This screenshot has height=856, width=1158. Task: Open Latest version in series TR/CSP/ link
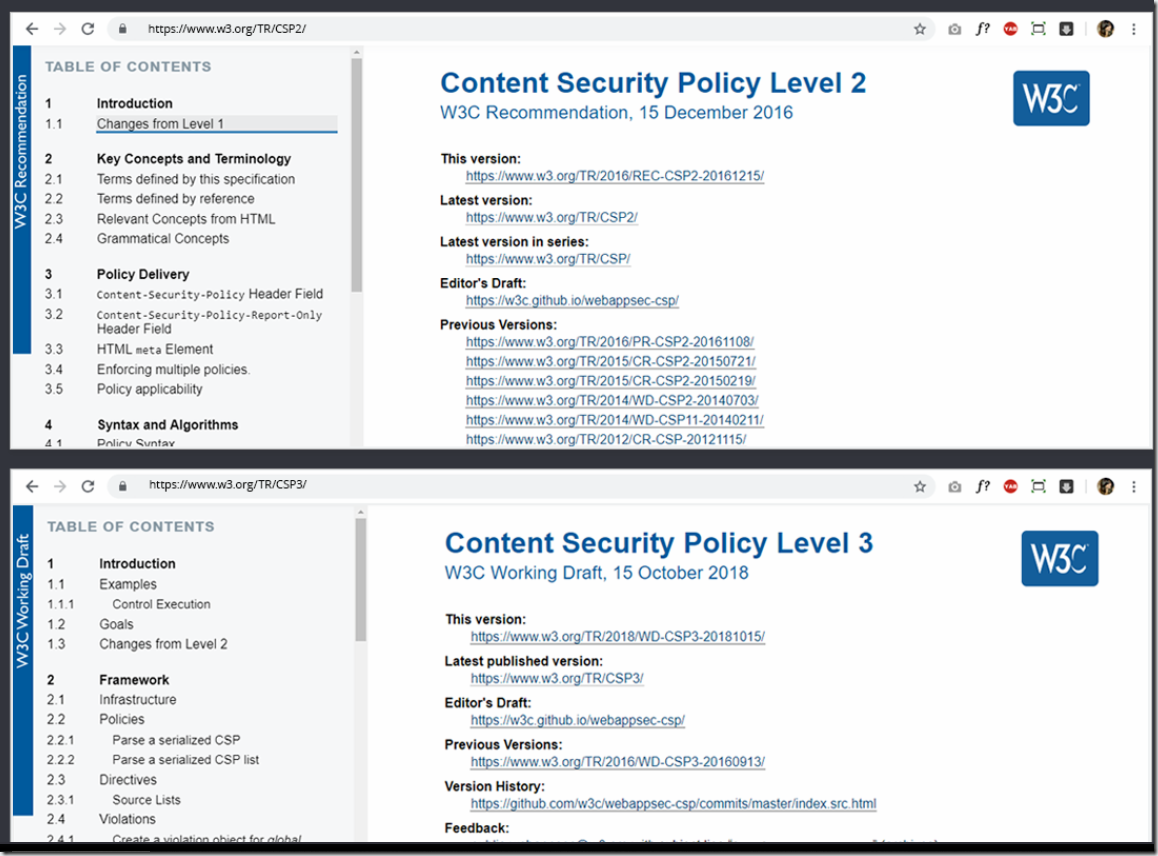tap(548, 258)
